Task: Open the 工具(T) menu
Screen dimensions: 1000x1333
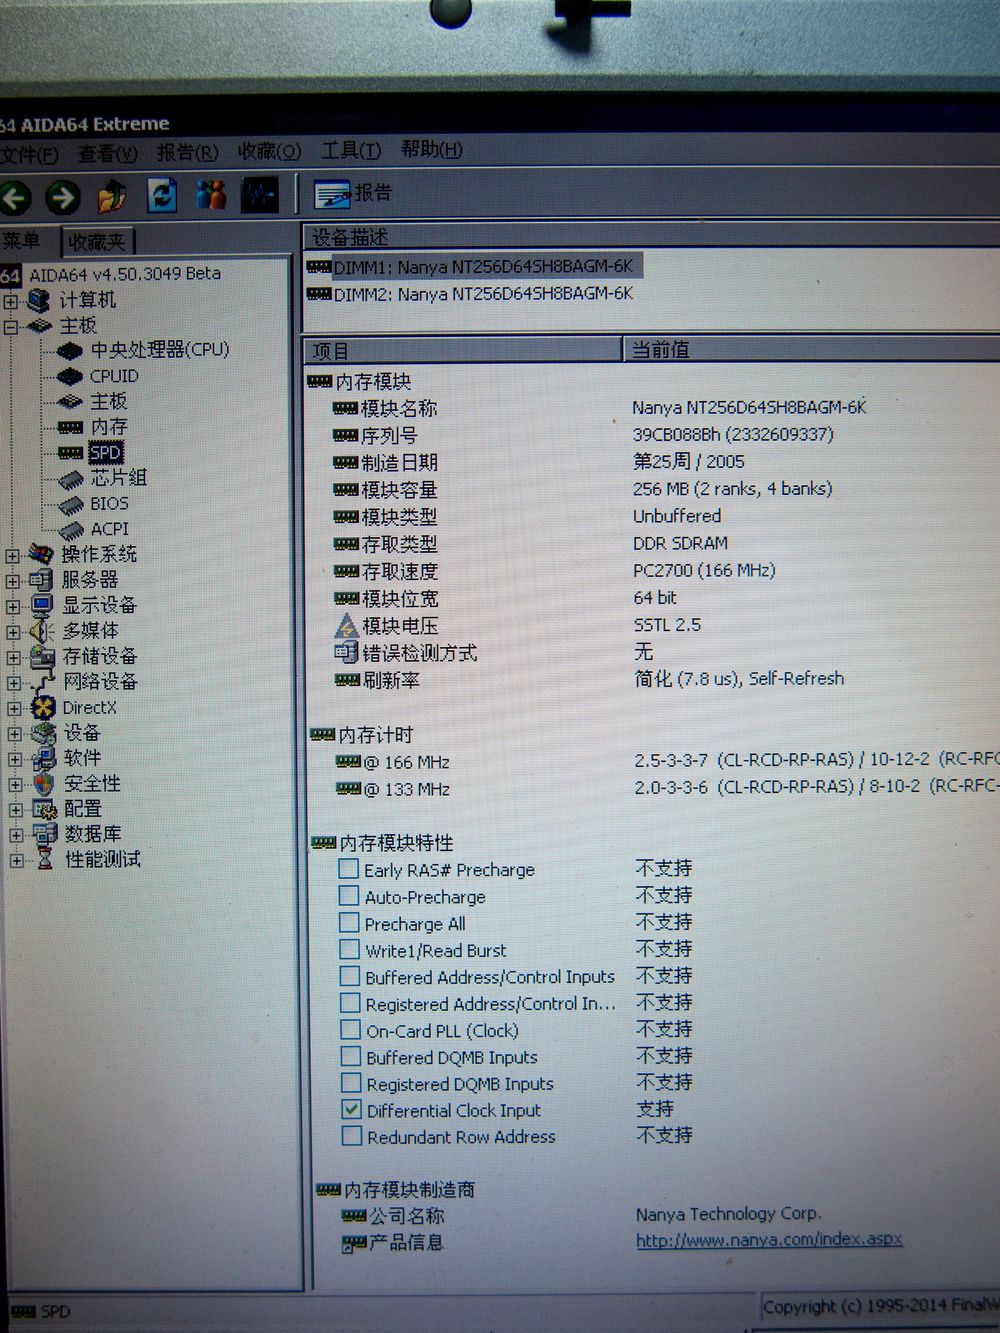Action: pos(351,150)
